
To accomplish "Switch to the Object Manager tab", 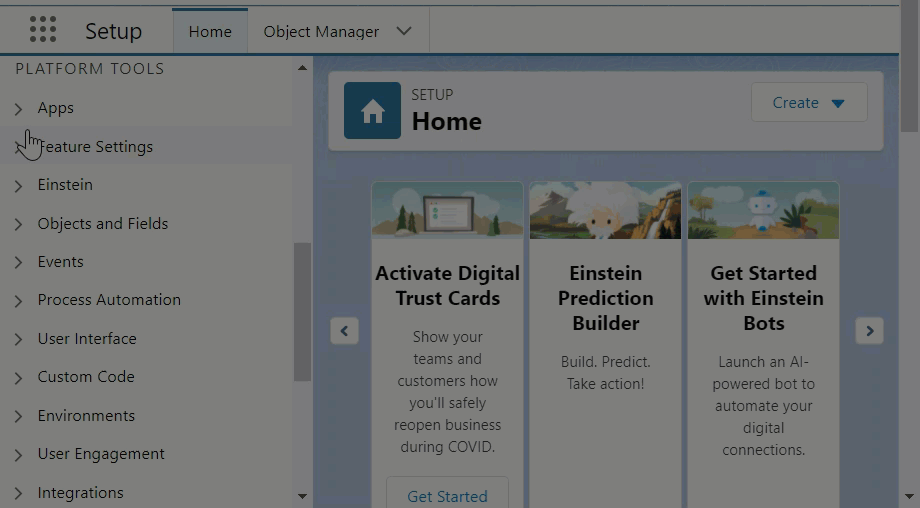I will click(x=321, y=31).
